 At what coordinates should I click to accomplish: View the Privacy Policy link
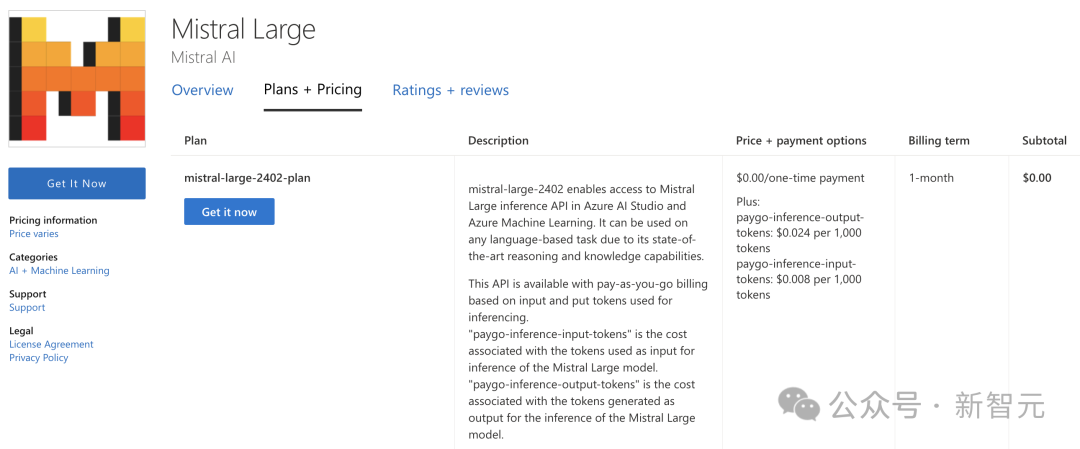tap(39, 358)
